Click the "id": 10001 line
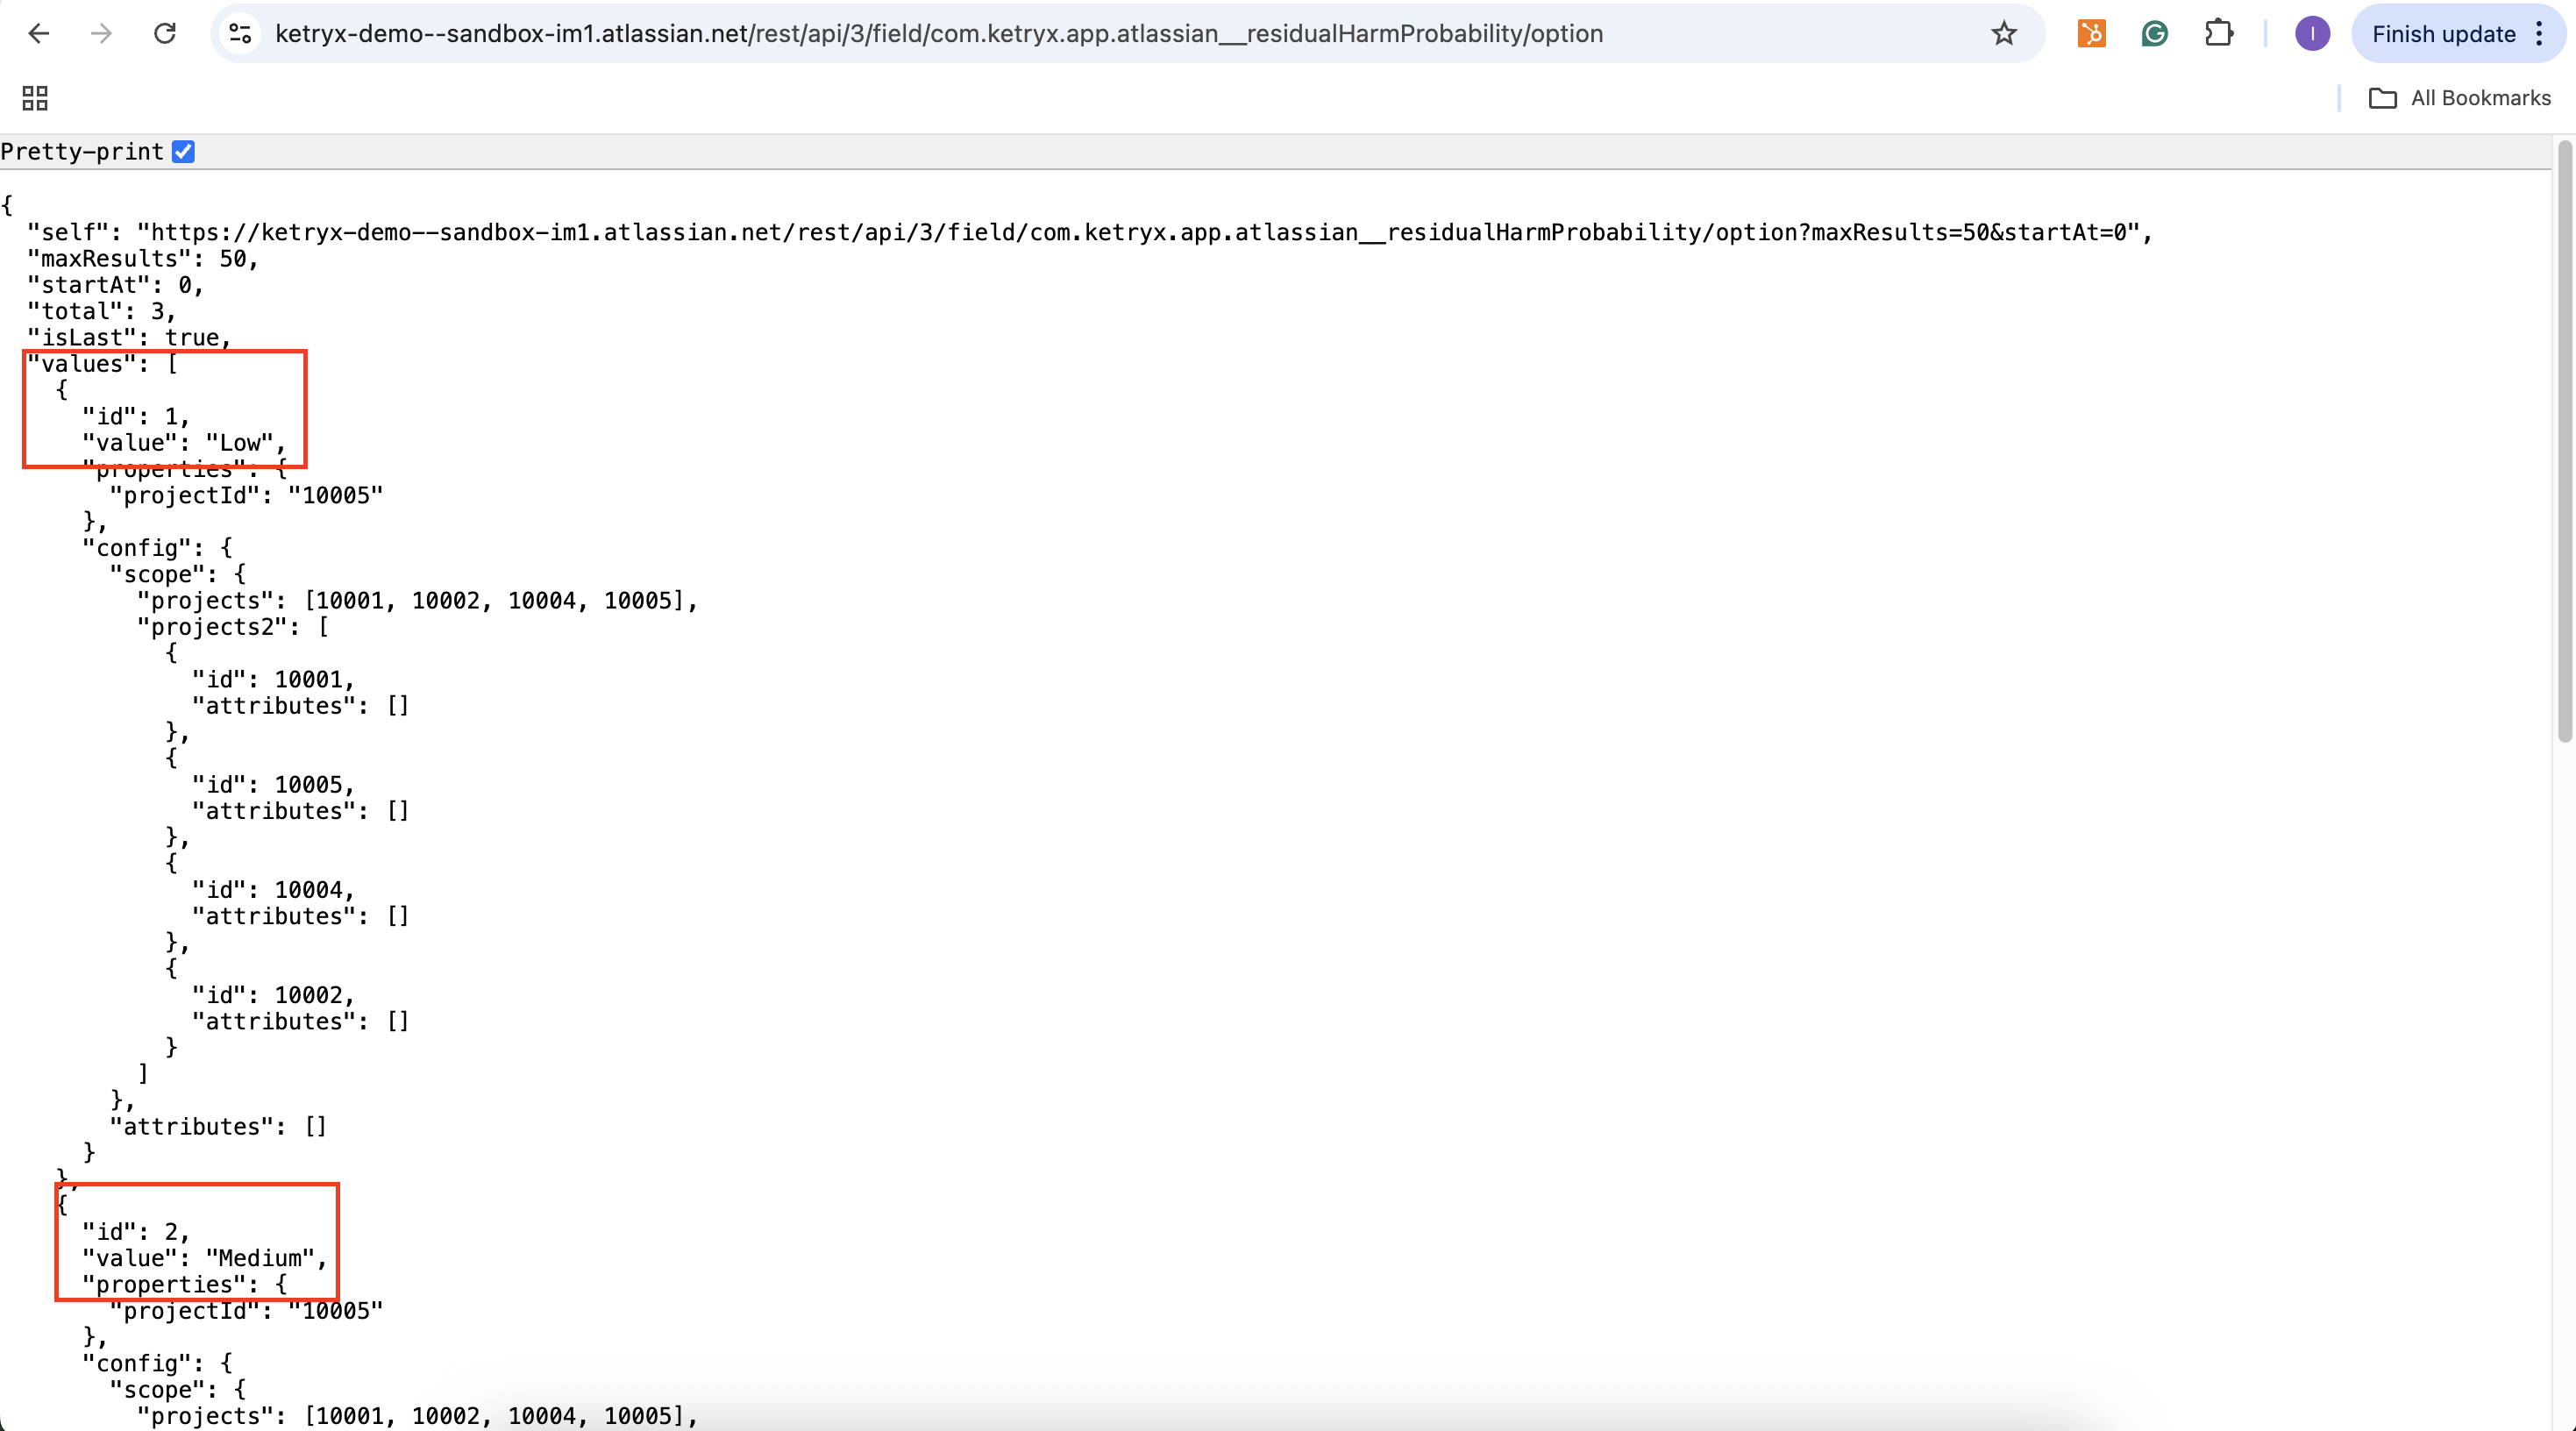Screen dimensions: 2576x1431 click(273, 680)
